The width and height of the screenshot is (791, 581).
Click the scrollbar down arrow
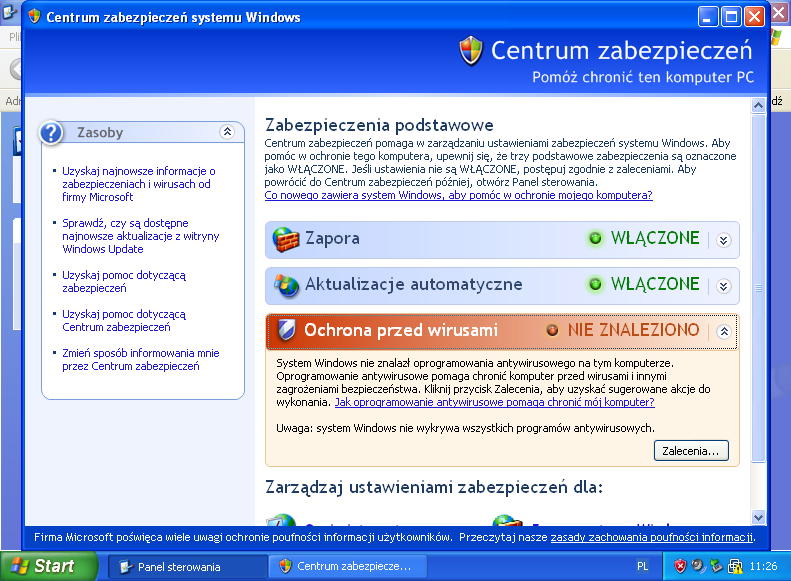pos(758,517)
